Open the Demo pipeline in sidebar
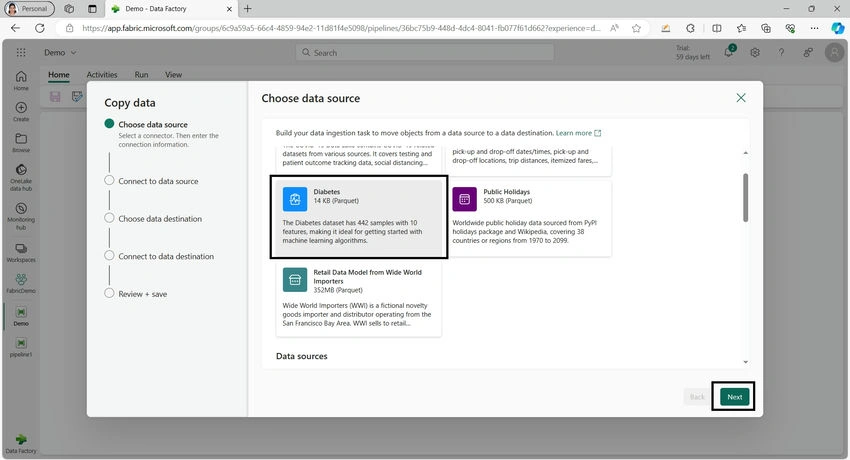Image resolution: width=850 pixels, height=460 pixels. 21,315
